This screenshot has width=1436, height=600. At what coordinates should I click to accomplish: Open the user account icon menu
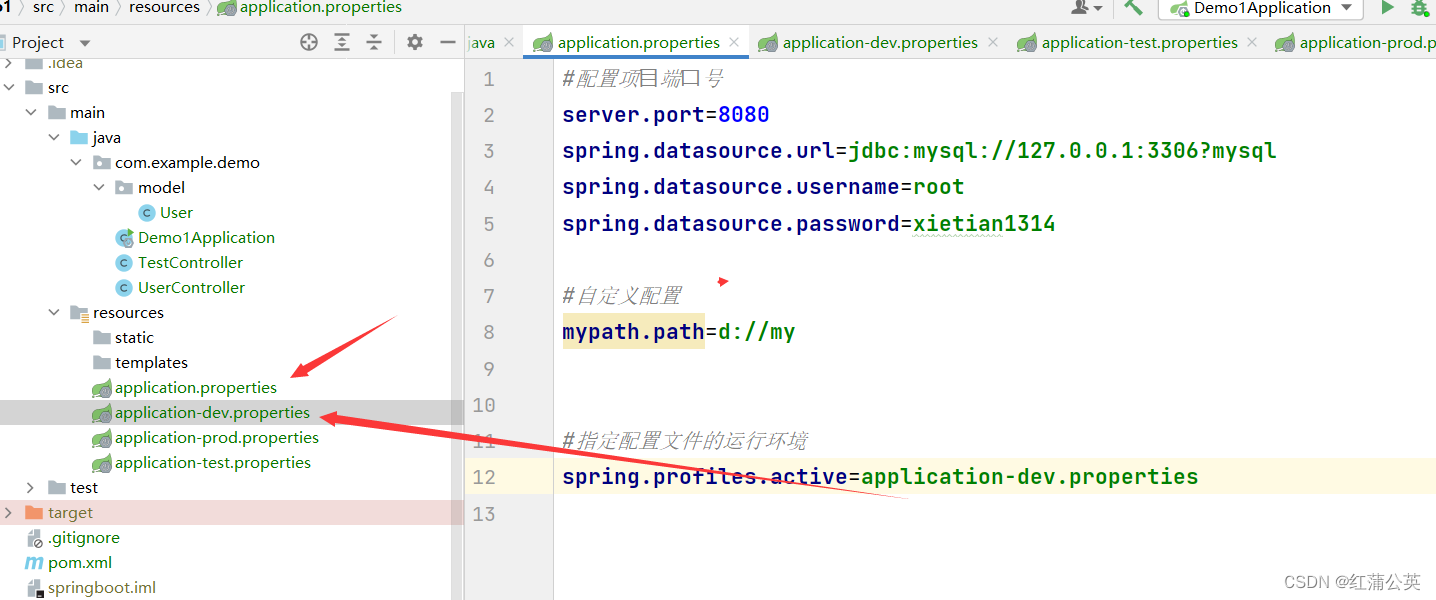tap(1086, 7)
